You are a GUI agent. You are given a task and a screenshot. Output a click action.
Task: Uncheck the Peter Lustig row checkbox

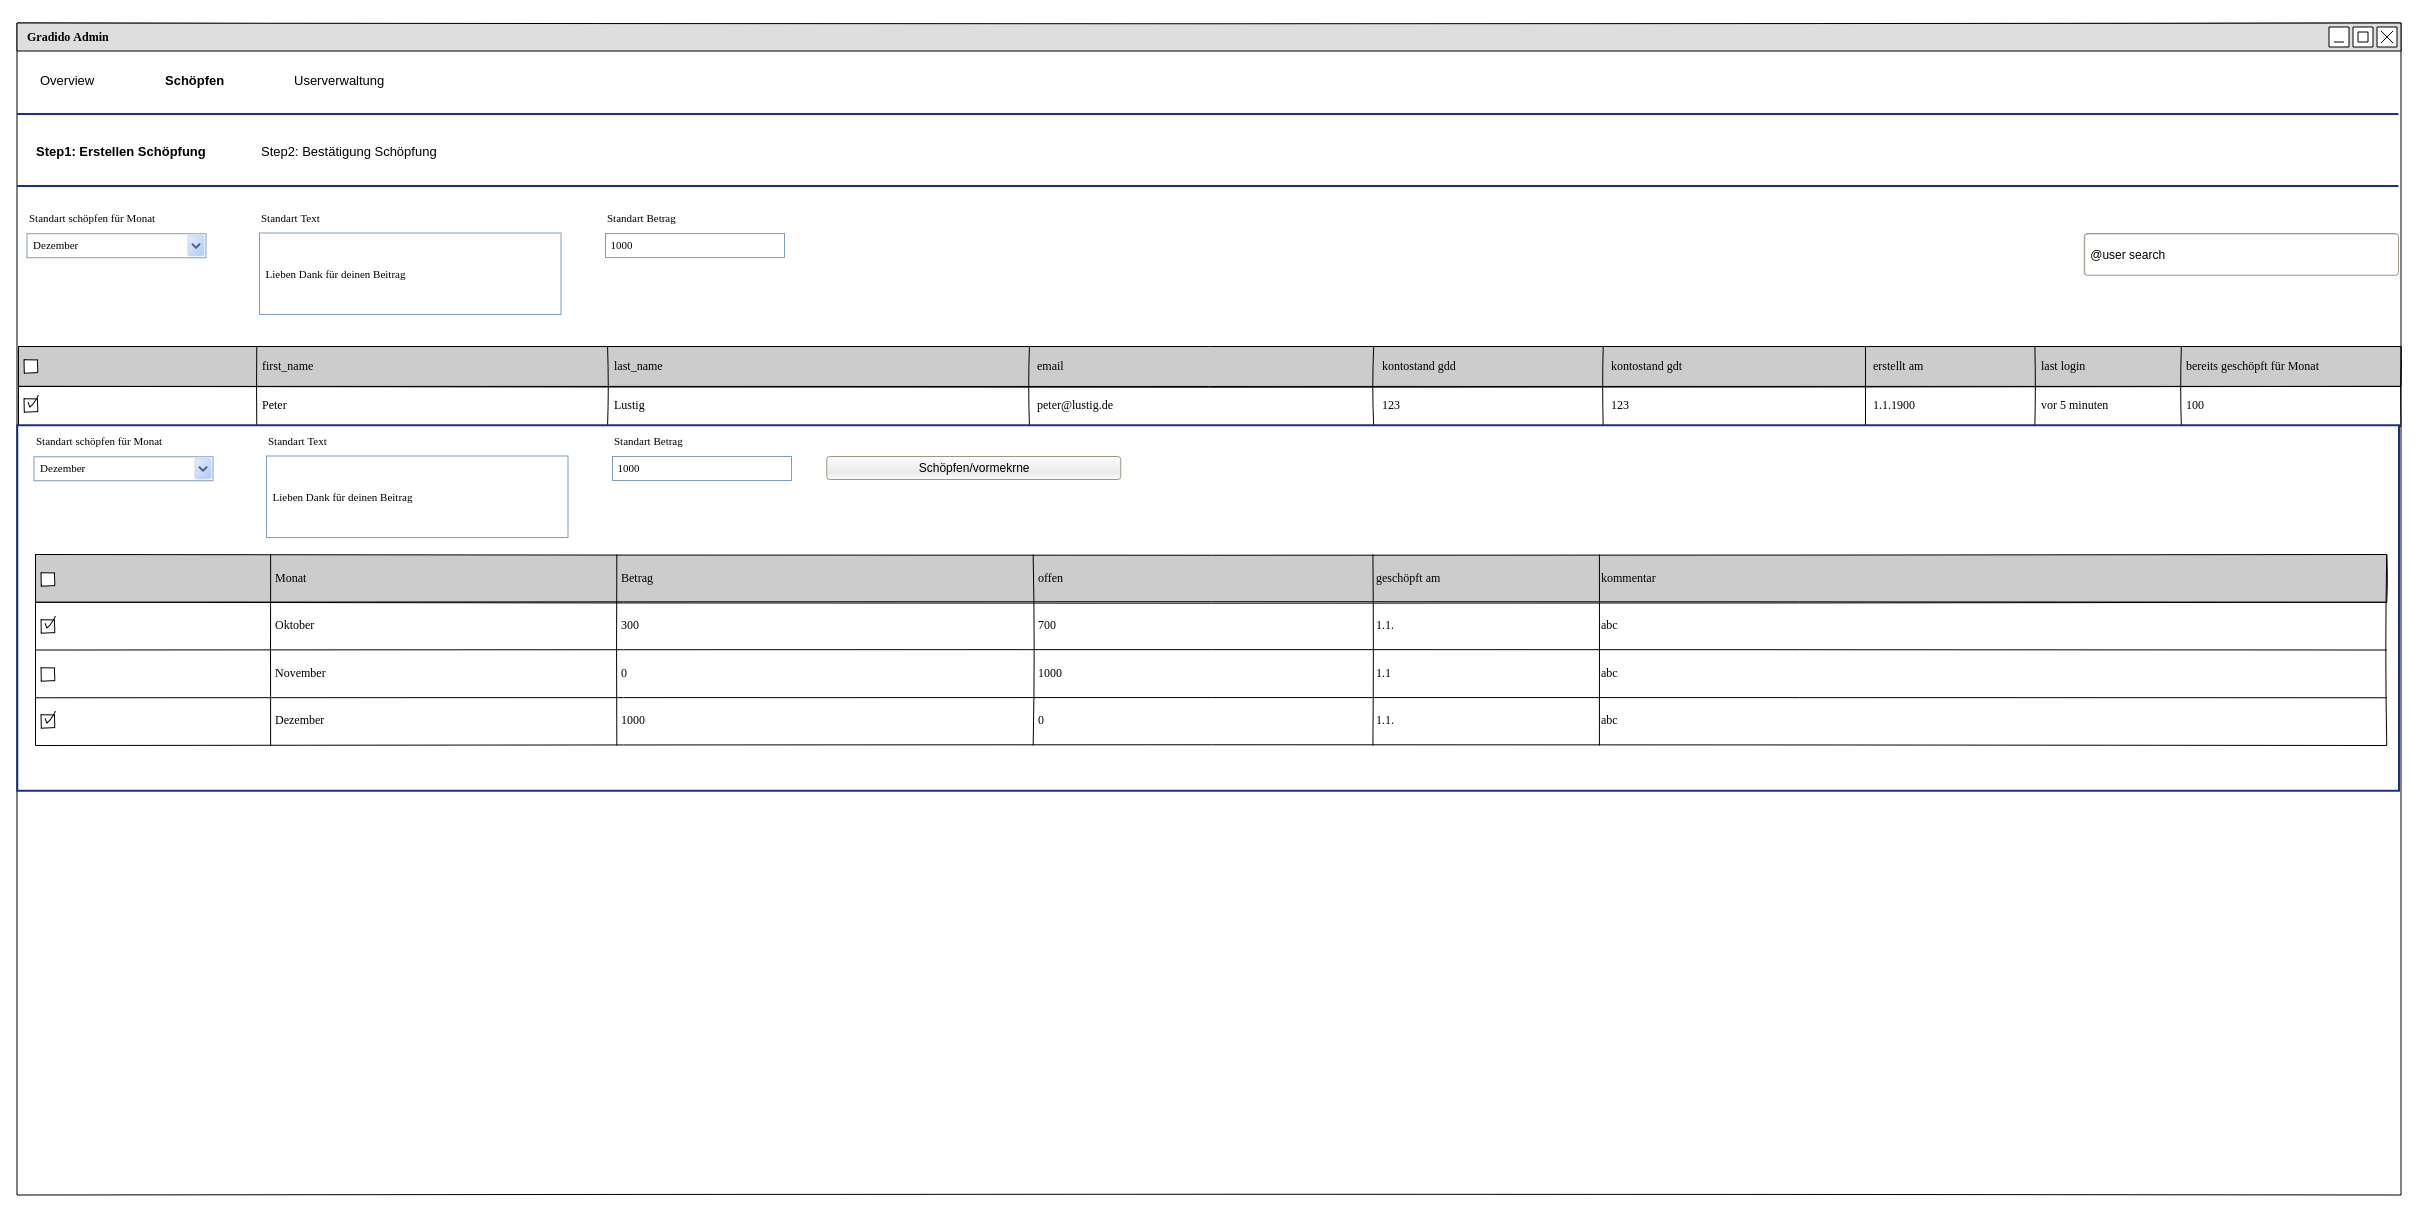(31, 405)
